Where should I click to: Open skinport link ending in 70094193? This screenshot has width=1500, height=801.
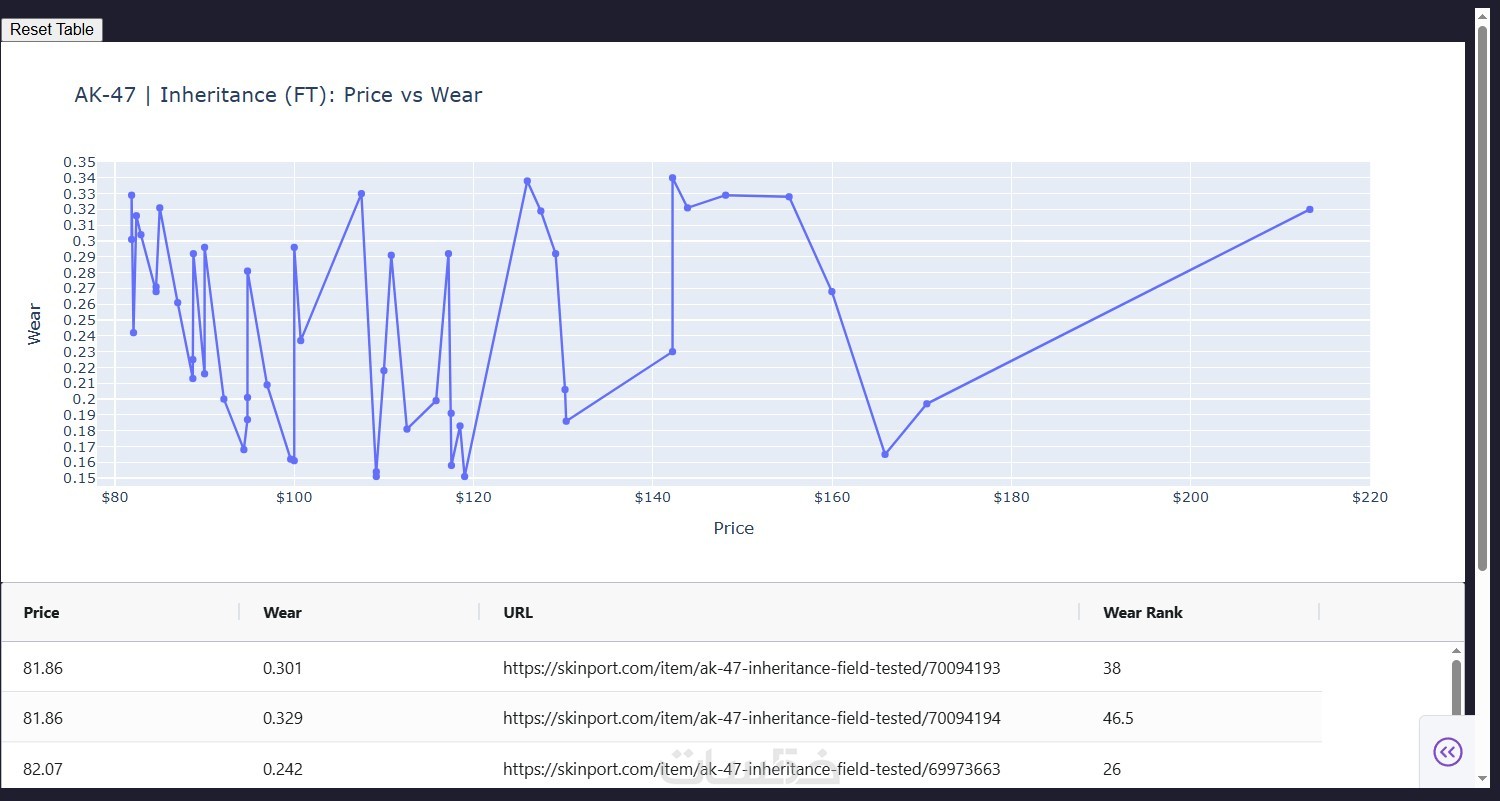pos(751,668)
